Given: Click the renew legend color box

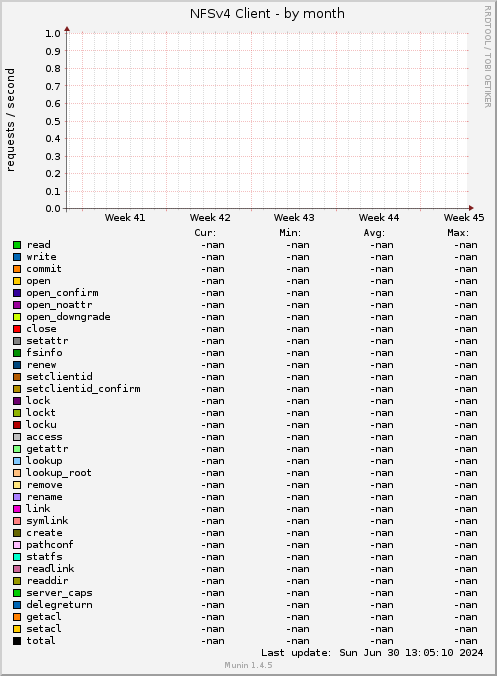Looking at the screenshot, I should tap(17, 365).
